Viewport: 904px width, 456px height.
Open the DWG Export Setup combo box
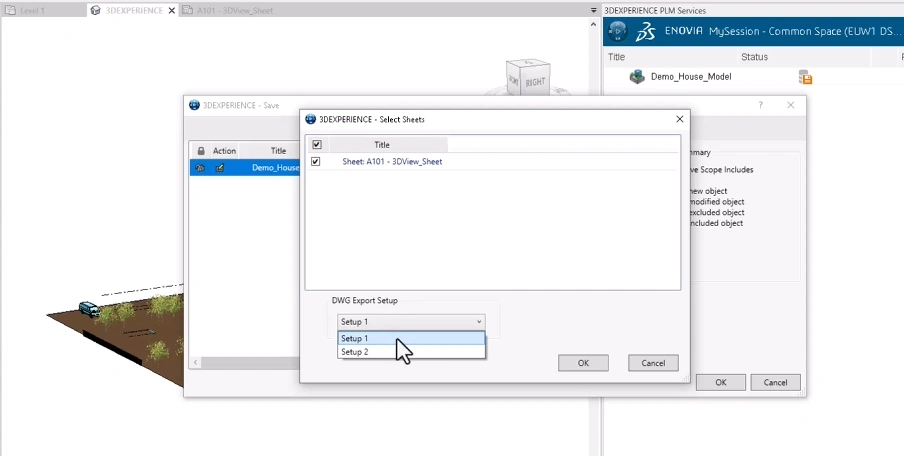coord(411,322)
